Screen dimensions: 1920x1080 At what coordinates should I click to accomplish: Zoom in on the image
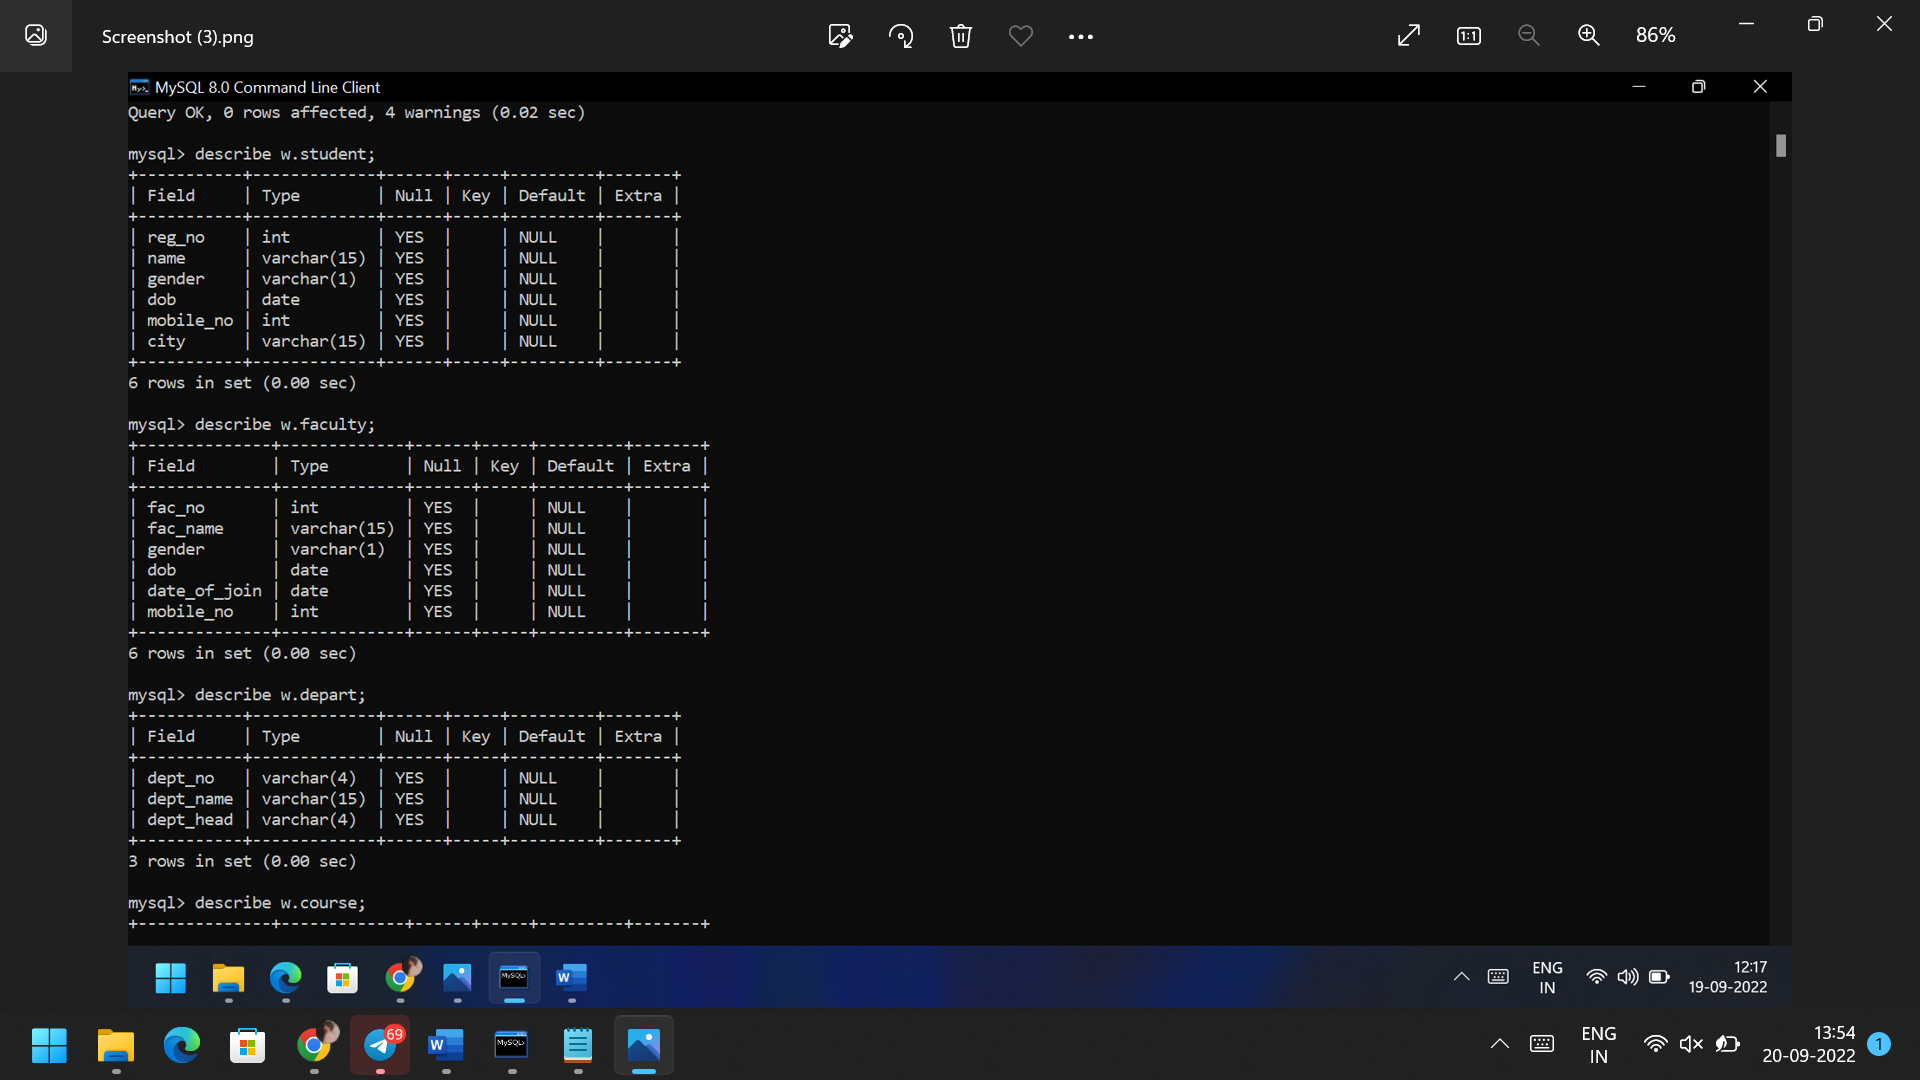1589,35
